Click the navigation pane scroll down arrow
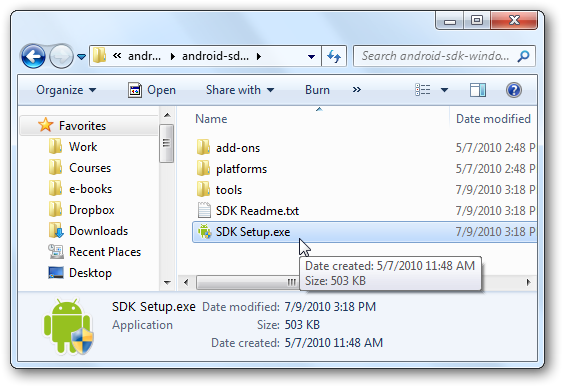 point(167,283)
